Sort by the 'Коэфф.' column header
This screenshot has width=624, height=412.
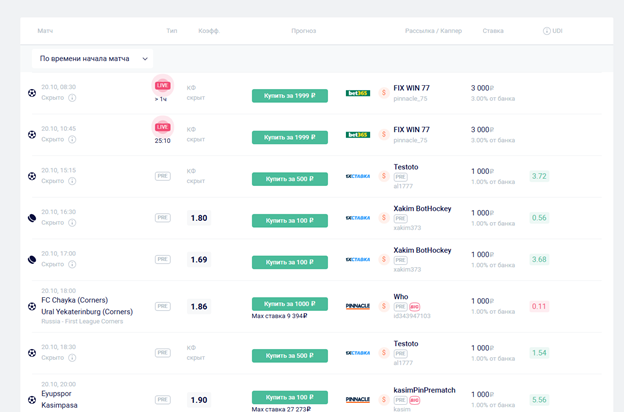208,31
